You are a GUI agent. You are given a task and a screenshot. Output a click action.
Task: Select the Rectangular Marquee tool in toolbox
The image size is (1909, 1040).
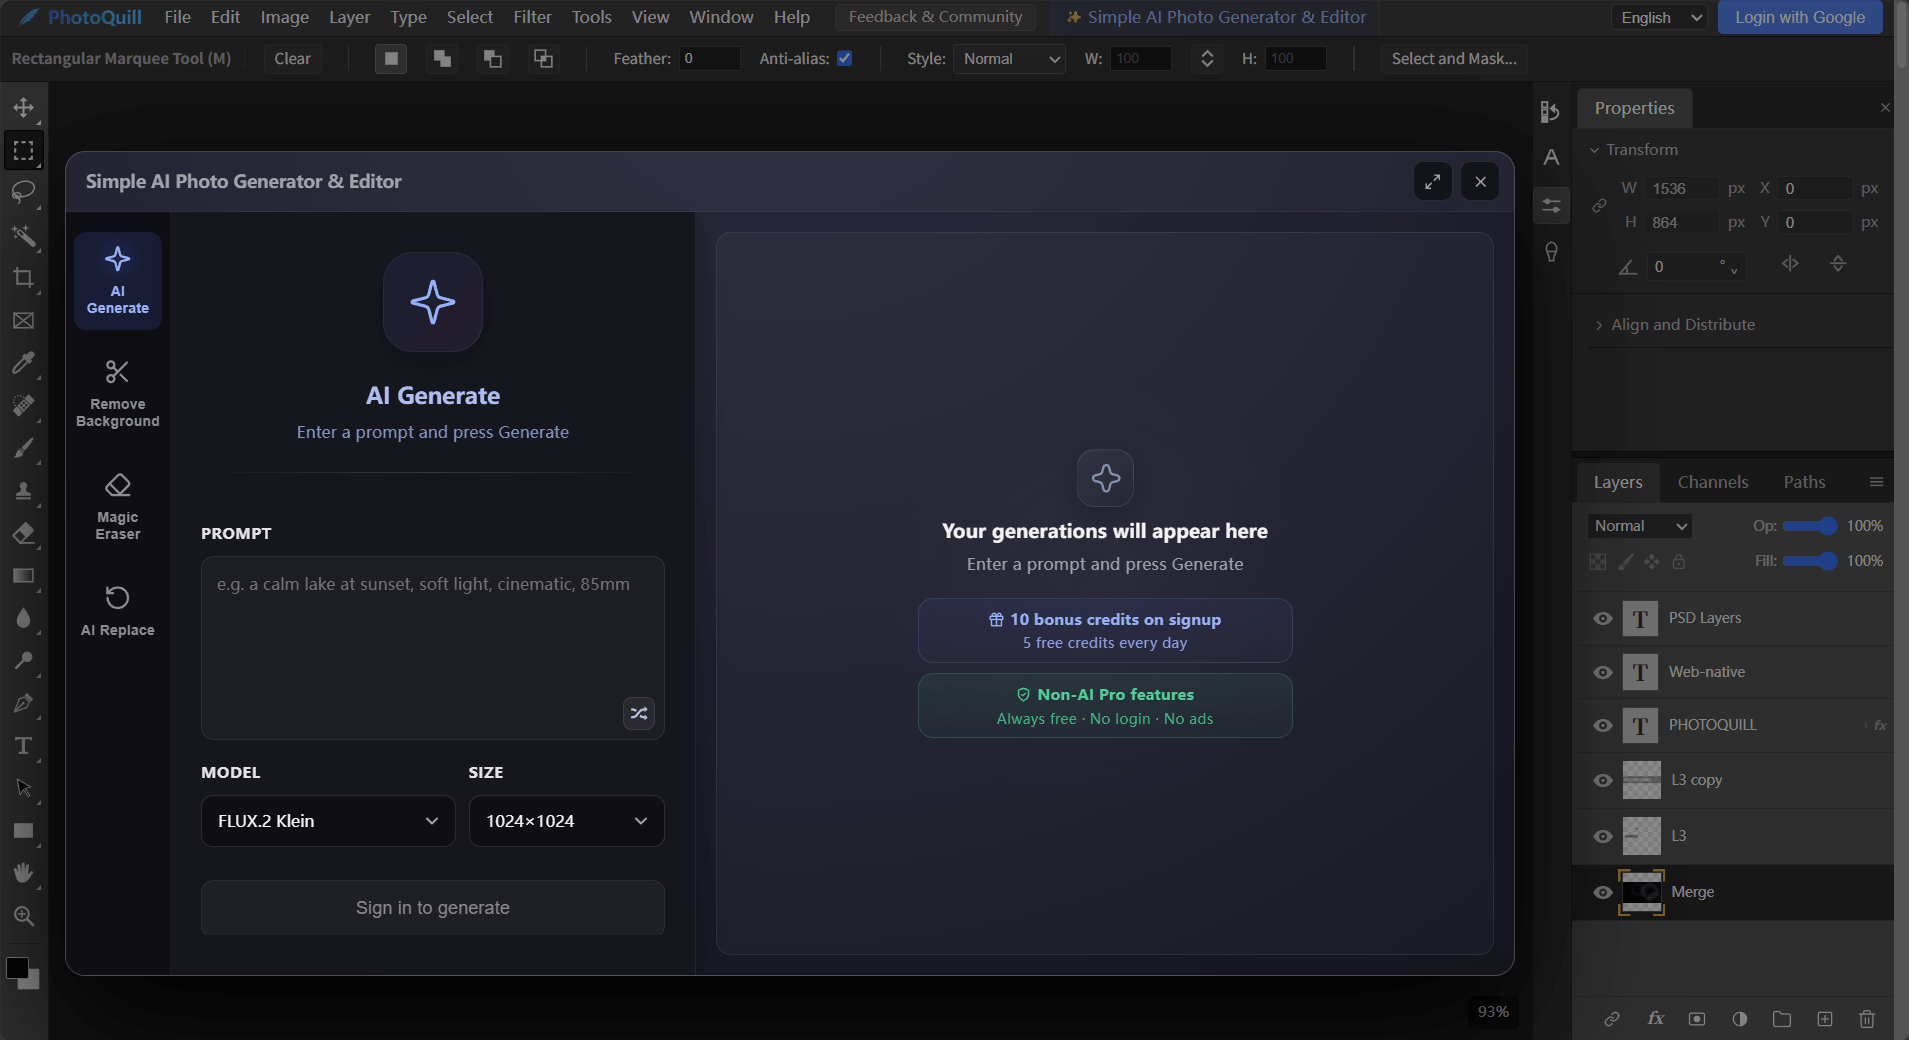pyautogui.click(x=23, y=150)
